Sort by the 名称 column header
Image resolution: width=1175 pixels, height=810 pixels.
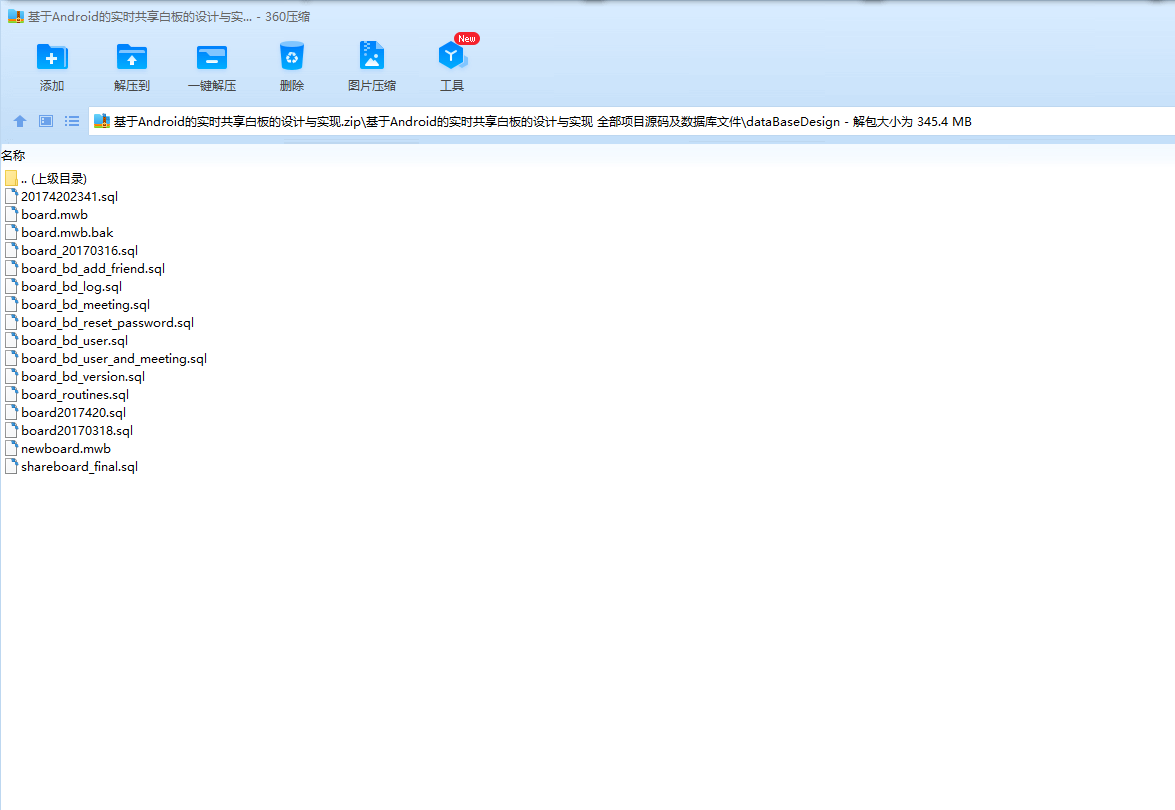13,156
